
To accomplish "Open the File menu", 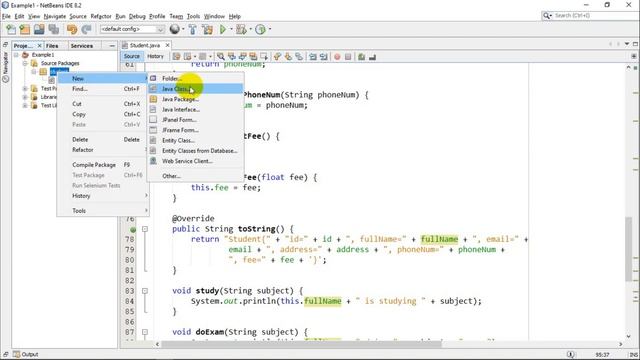I will coord(6,16).
